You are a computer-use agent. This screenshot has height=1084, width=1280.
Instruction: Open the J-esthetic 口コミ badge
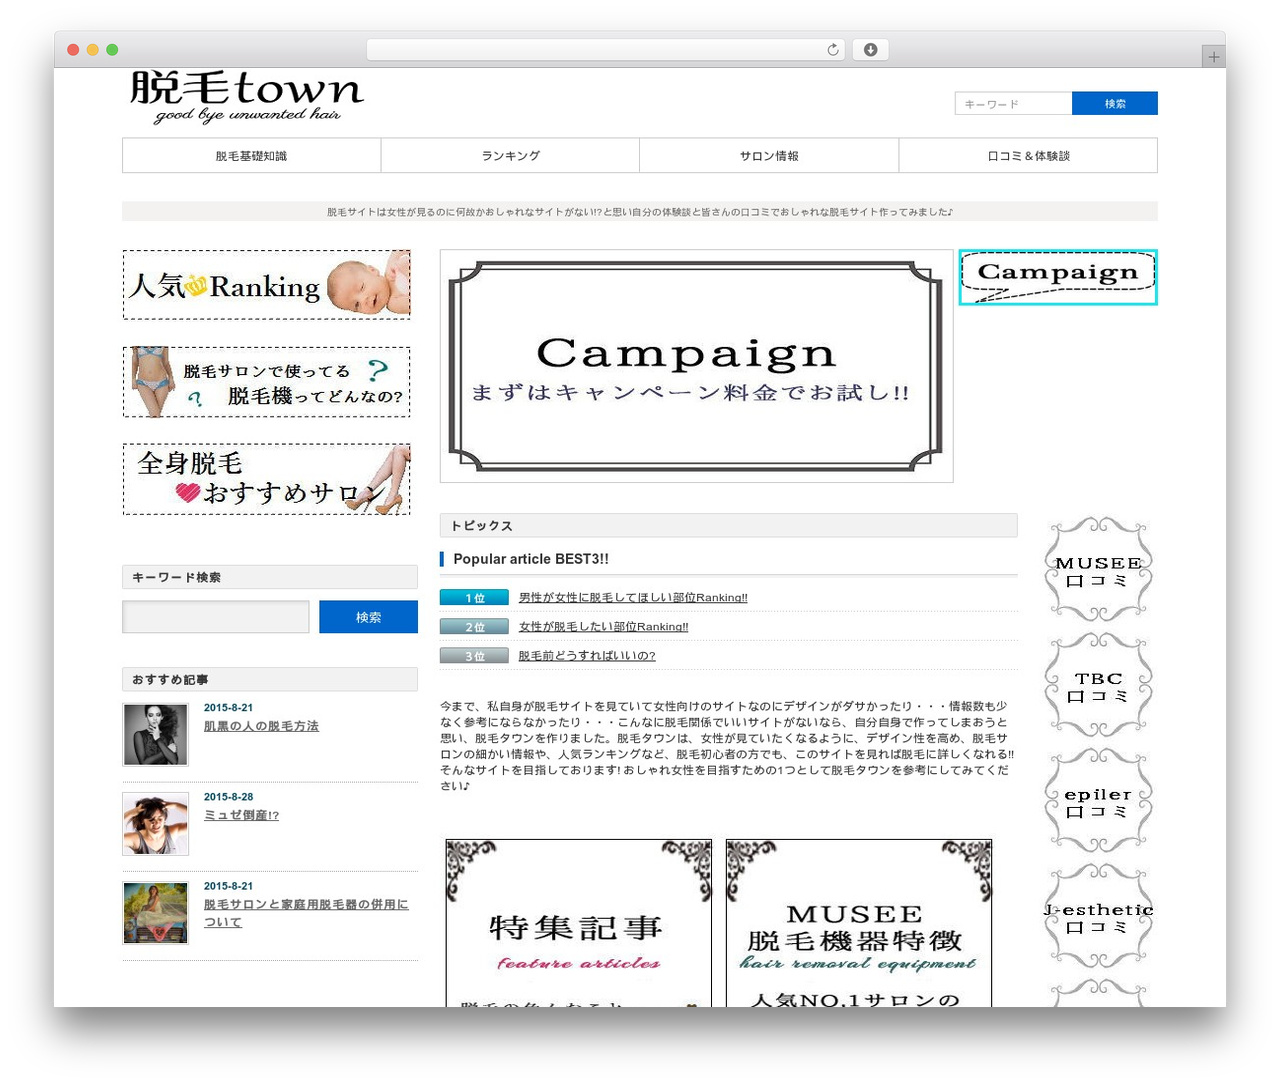[x=1098, y=917]
